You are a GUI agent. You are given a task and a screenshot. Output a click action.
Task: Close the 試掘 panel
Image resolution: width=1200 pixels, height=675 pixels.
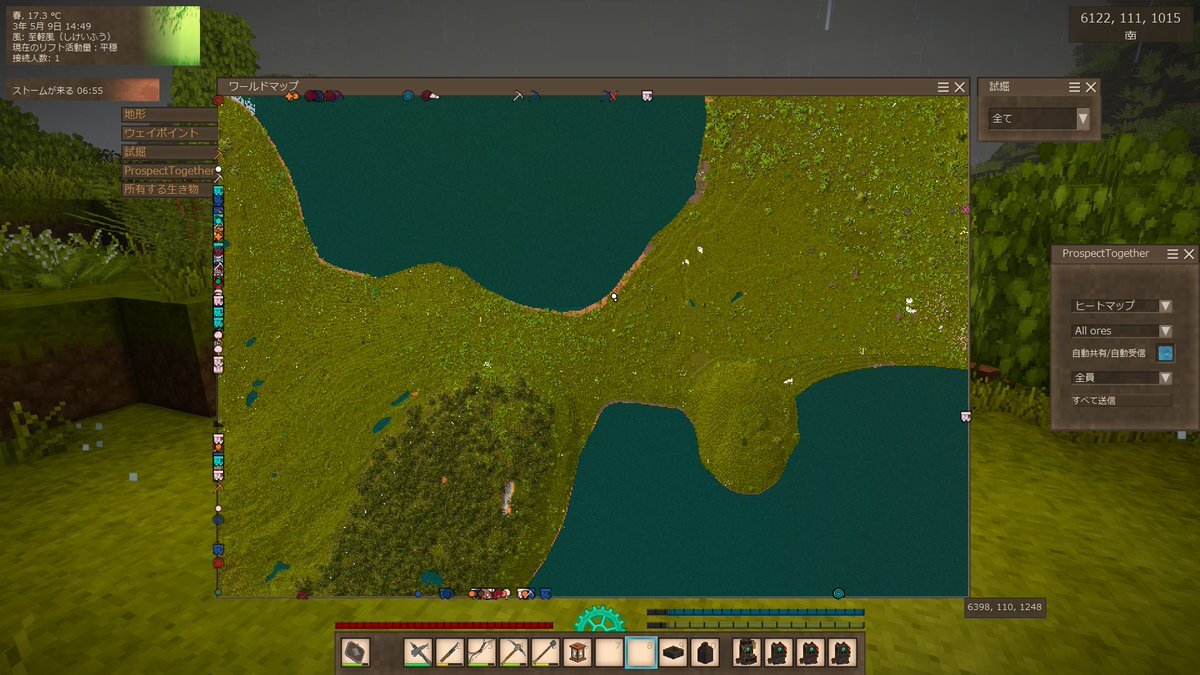pyautogui.click(x=1091, y=87)
